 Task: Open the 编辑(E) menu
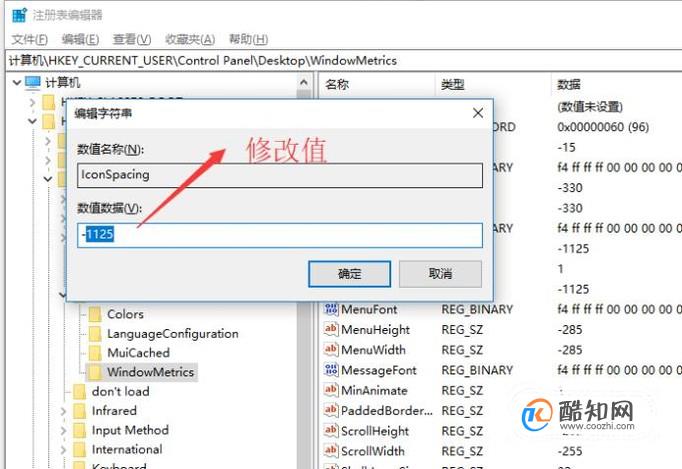[x=80, y=39]
